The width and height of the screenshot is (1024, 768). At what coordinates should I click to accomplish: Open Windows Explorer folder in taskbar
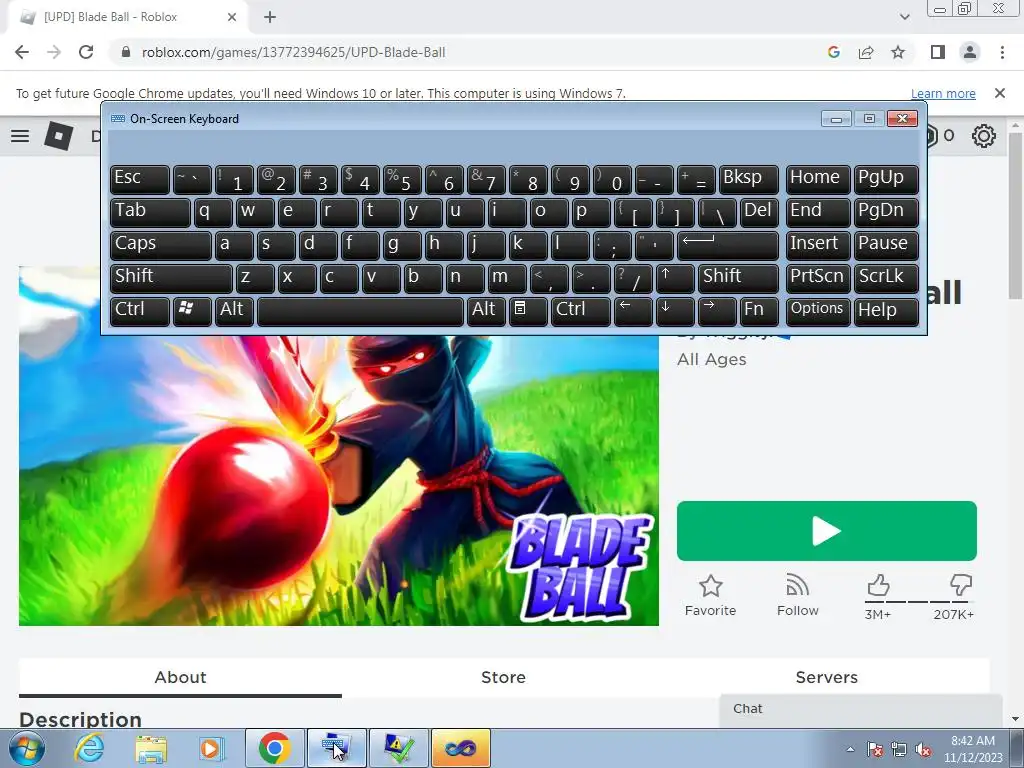[150, 748]
